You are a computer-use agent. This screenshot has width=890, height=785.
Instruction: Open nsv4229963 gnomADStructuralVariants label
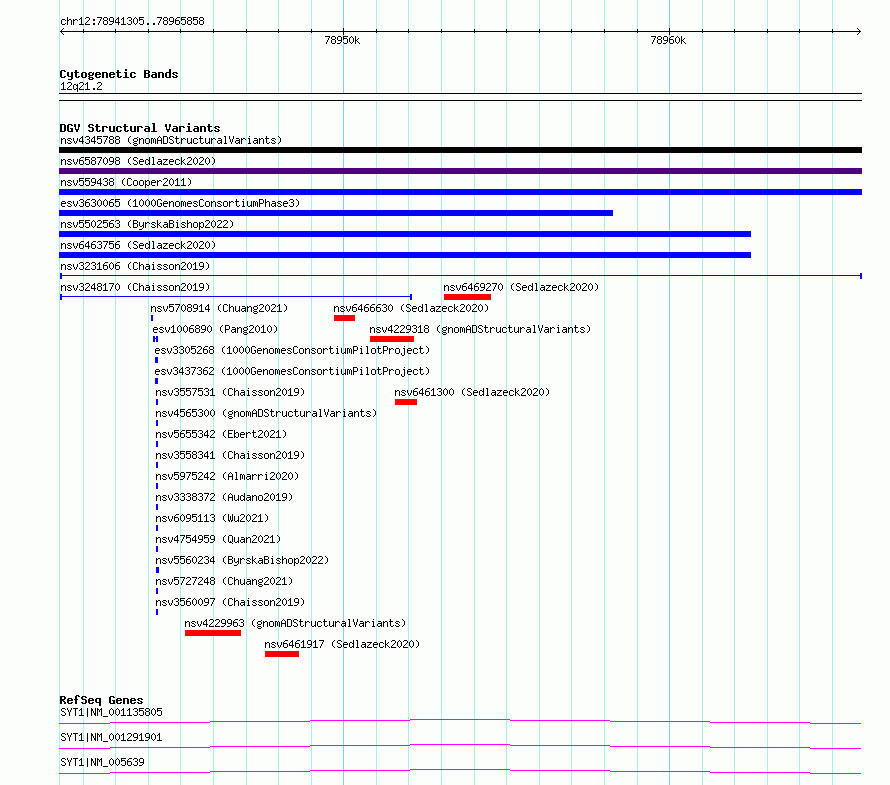(x=295, y=623)
